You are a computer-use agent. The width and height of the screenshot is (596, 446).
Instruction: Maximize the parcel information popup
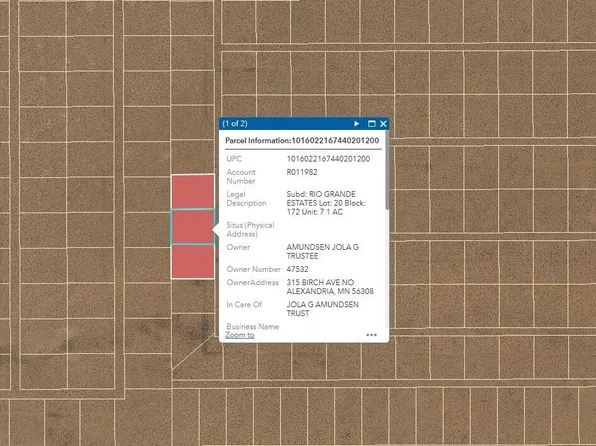click(372, 124)
